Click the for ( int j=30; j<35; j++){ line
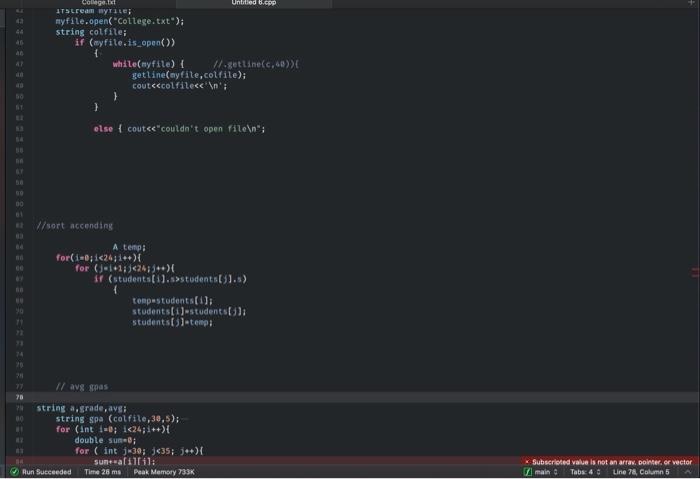Screen dimensions: 700x479 tap(139, 451)
